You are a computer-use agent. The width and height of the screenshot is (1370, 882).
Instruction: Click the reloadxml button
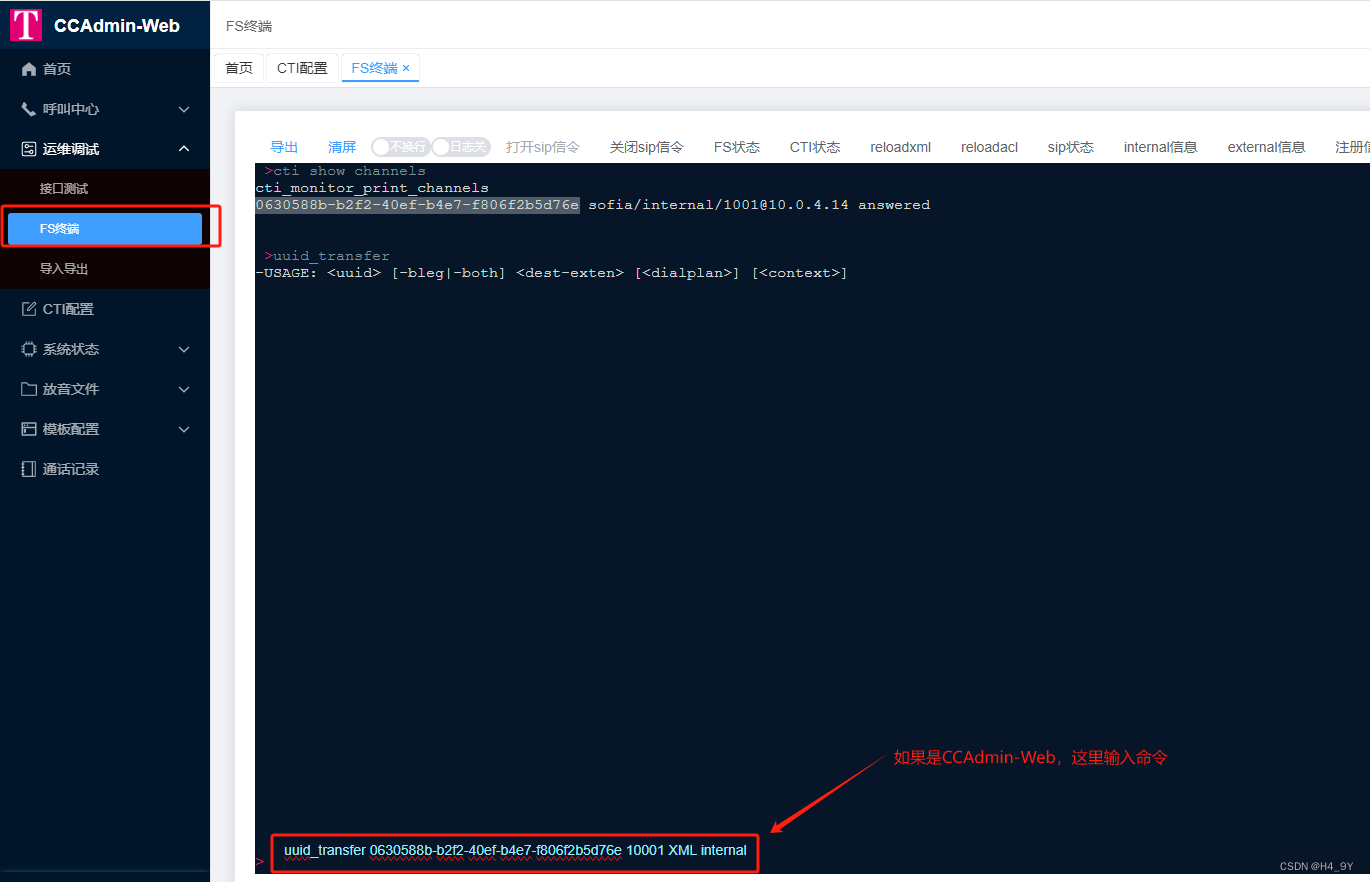(901, 147)
